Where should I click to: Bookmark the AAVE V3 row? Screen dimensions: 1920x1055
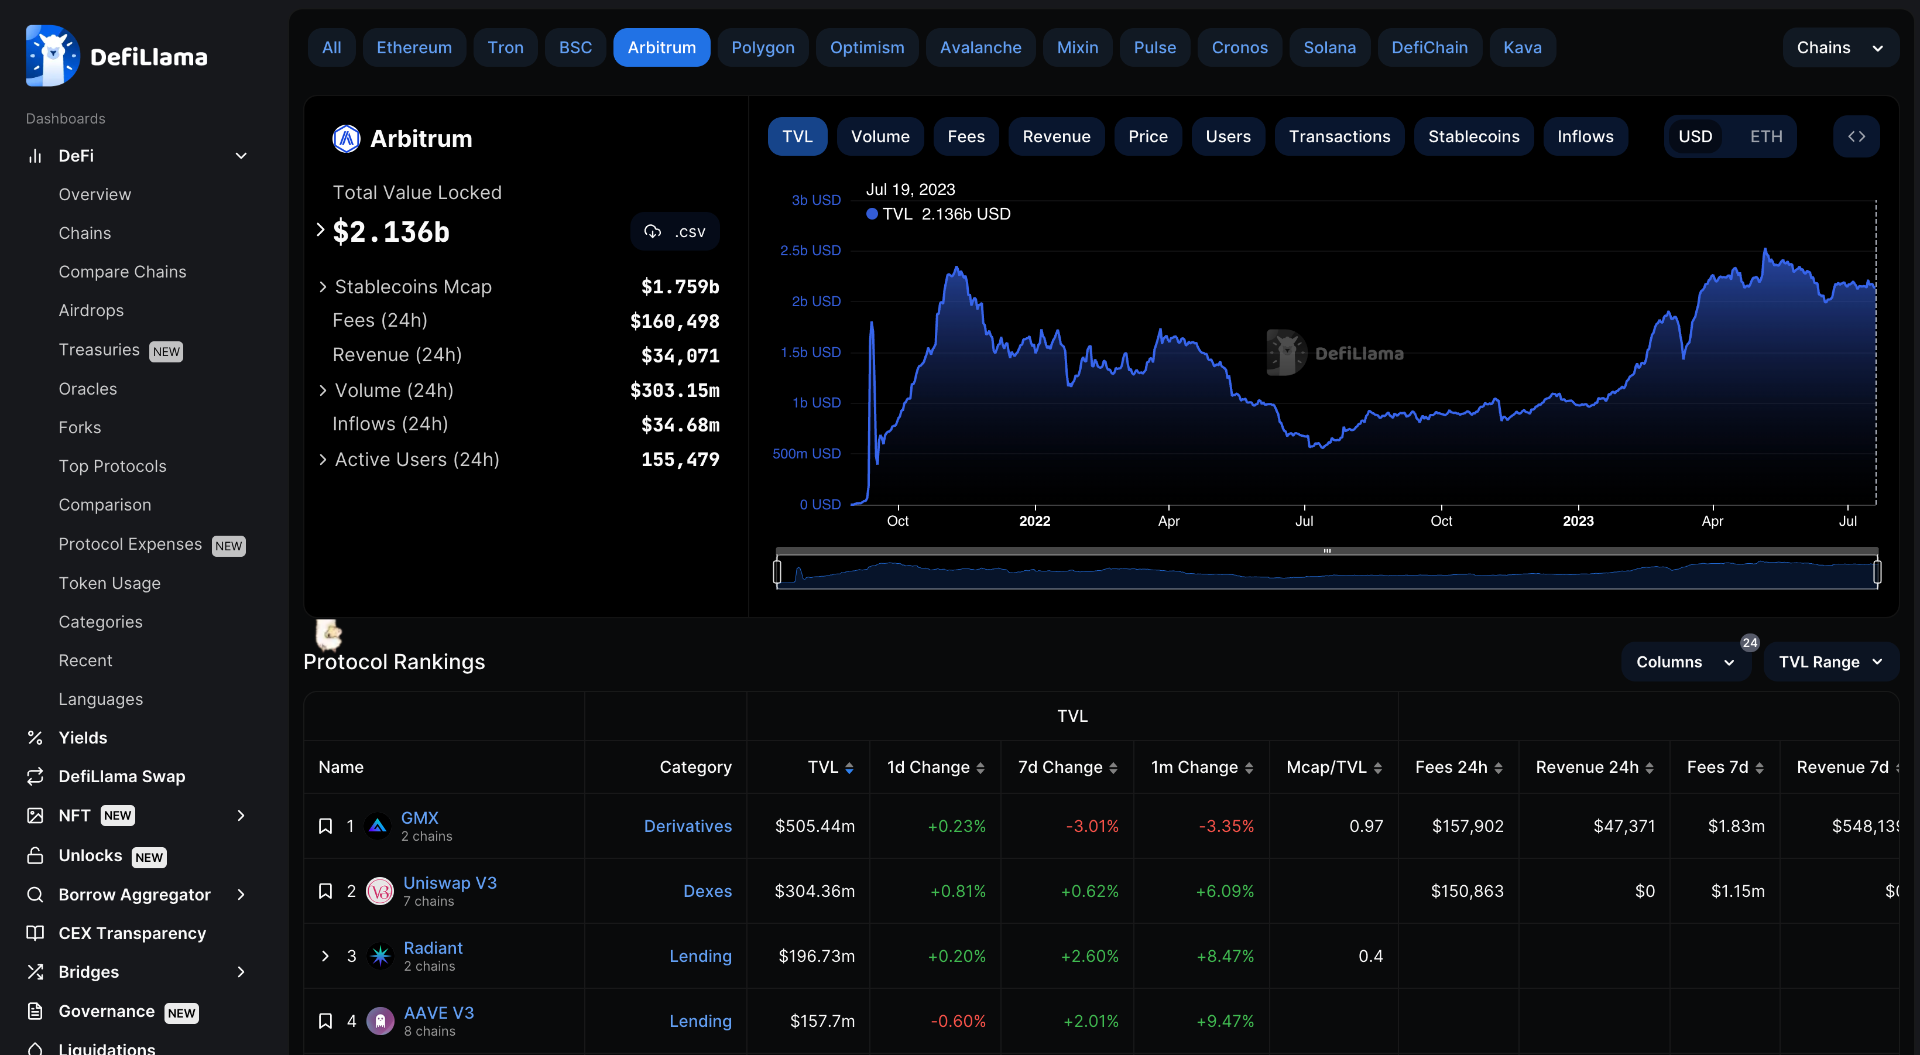point(325,1021)
